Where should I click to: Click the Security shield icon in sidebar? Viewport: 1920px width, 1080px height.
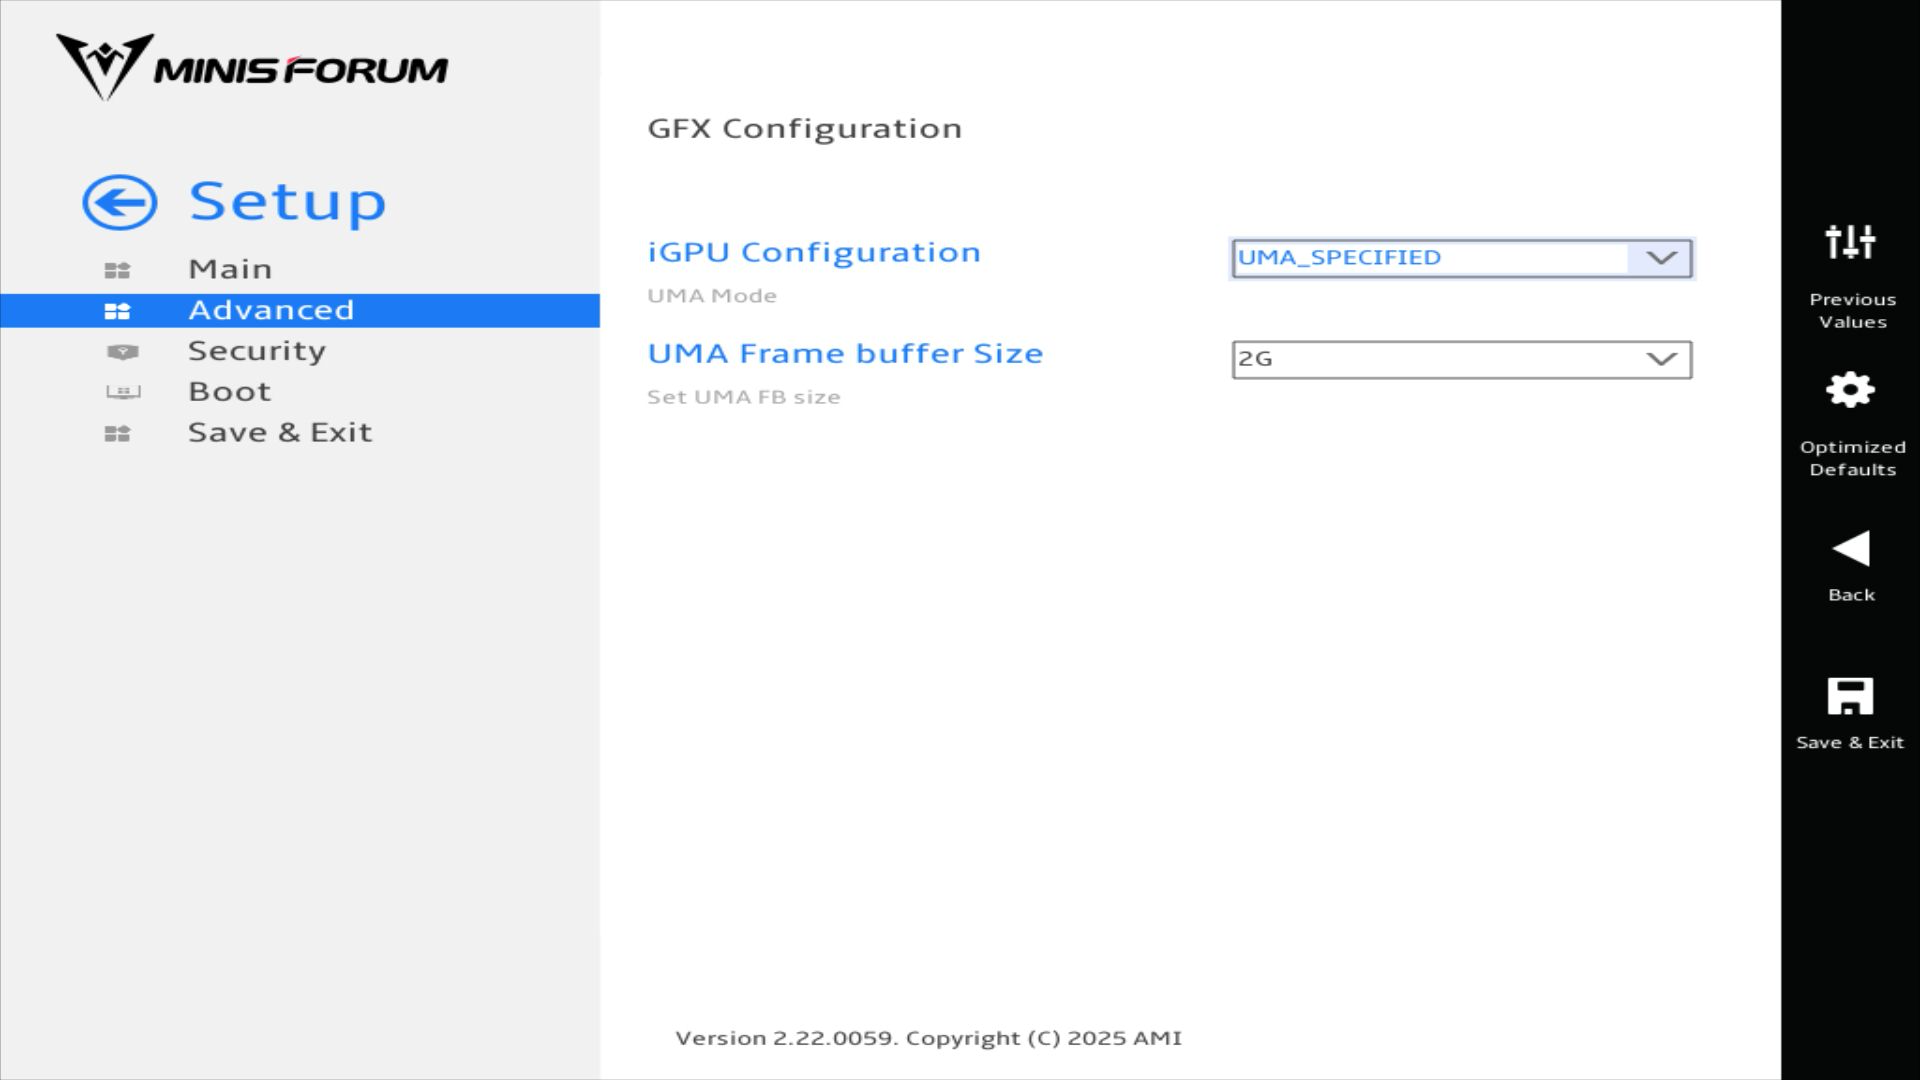tap(122, 352)
